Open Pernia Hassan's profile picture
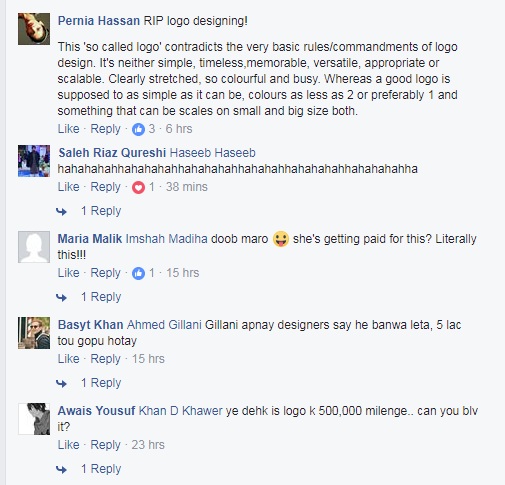This screenshot has height=485, width=505. coord(34,29)
